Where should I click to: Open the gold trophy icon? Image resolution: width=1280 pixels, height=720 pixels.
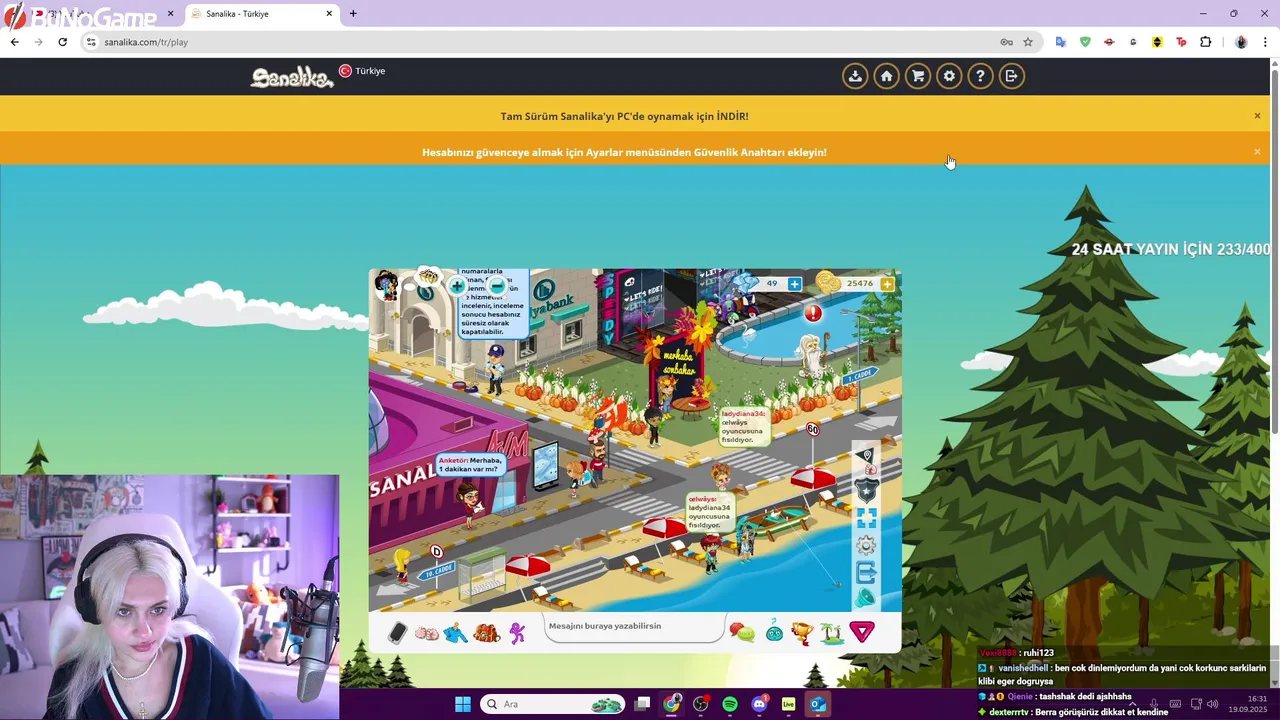click(x=802, y=632)
